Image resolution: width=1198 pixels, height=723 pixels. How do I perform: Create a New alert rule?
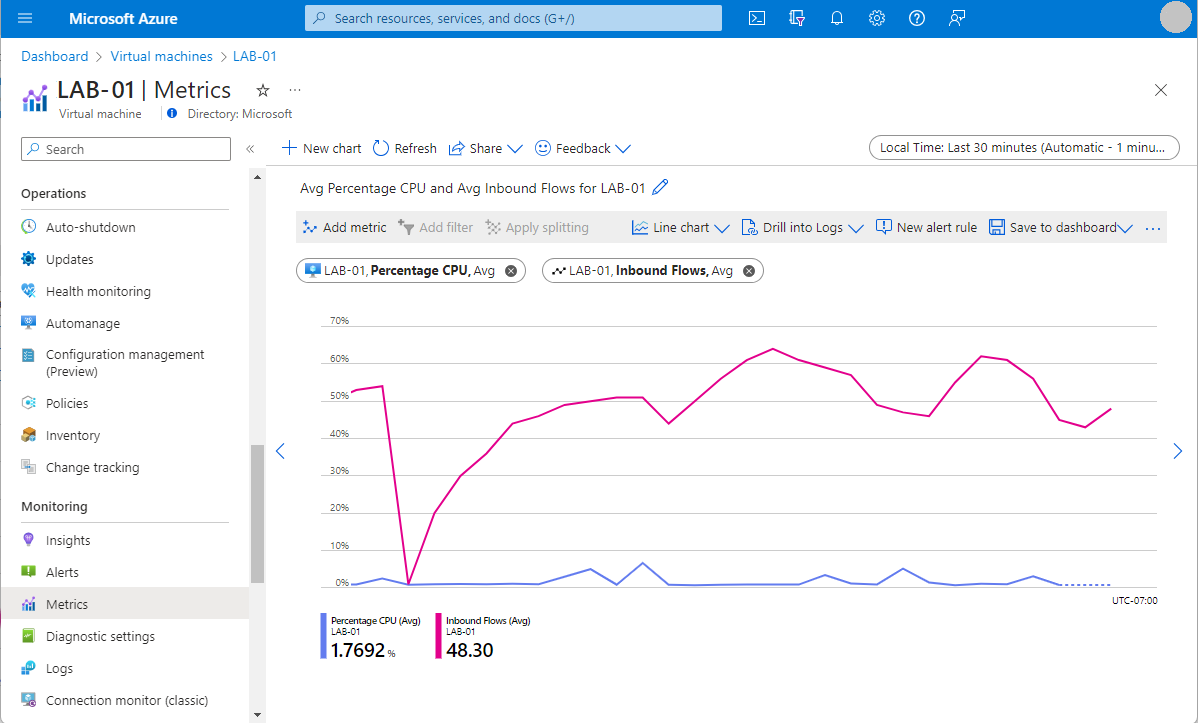926,228
